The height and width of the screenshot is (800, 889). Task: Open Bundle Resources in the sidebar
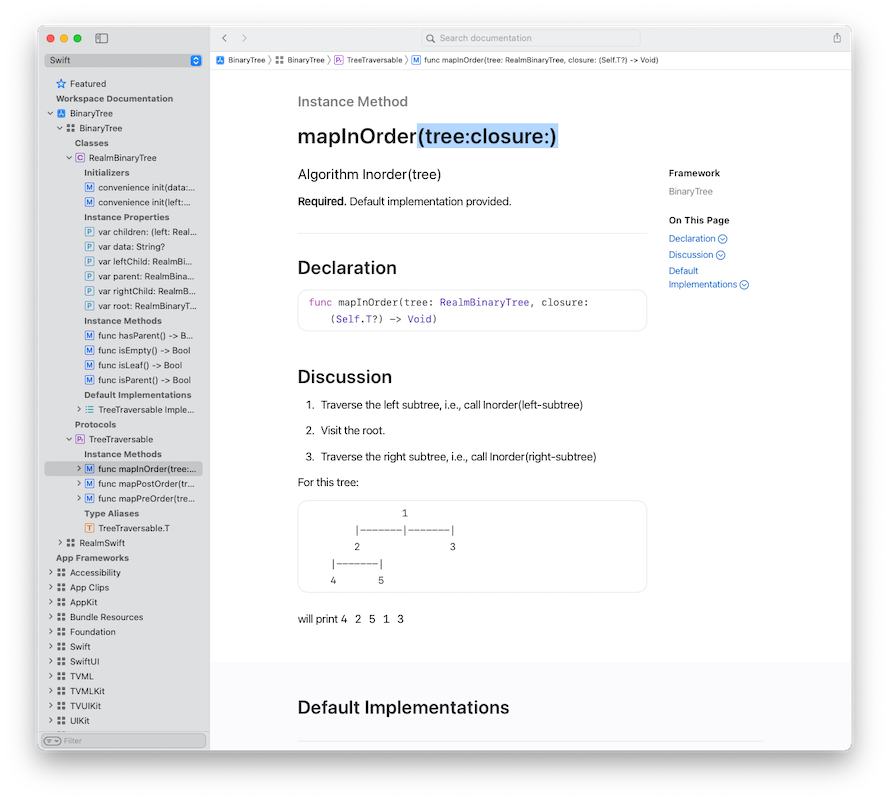tap(107, 617)
